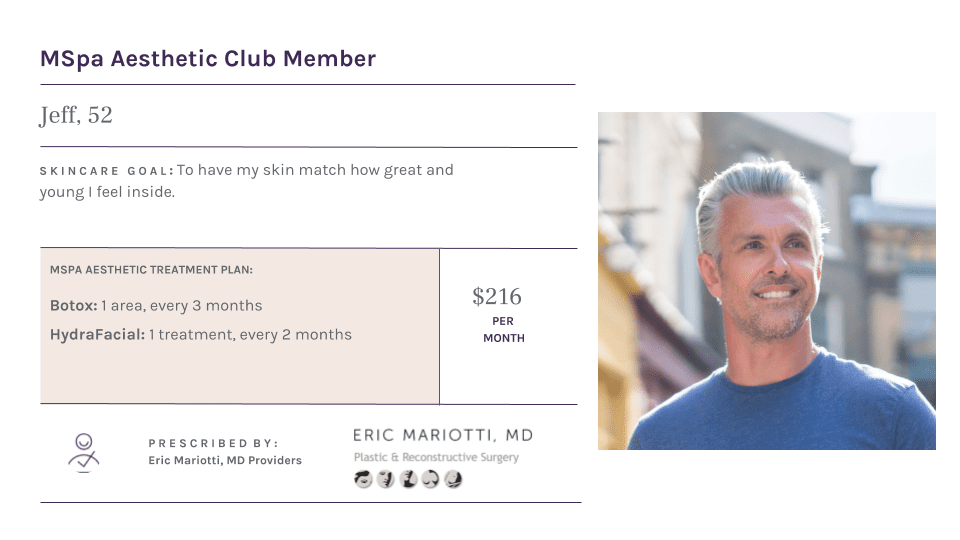This screenshot has height=540, width=960.
Task: Click the SKINCARE GOAL label
Action: pos(107,171)
